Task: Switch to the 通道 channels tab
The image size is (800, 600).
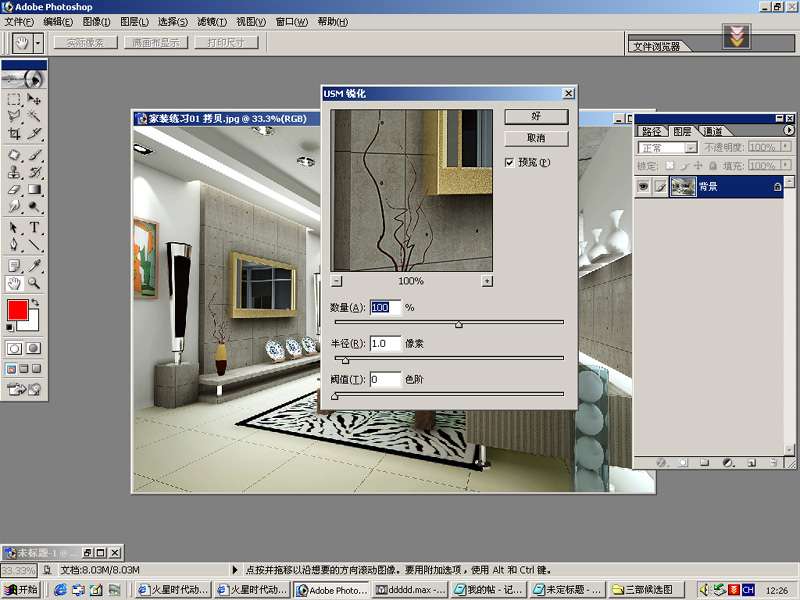Action: [x=713, y=131]
